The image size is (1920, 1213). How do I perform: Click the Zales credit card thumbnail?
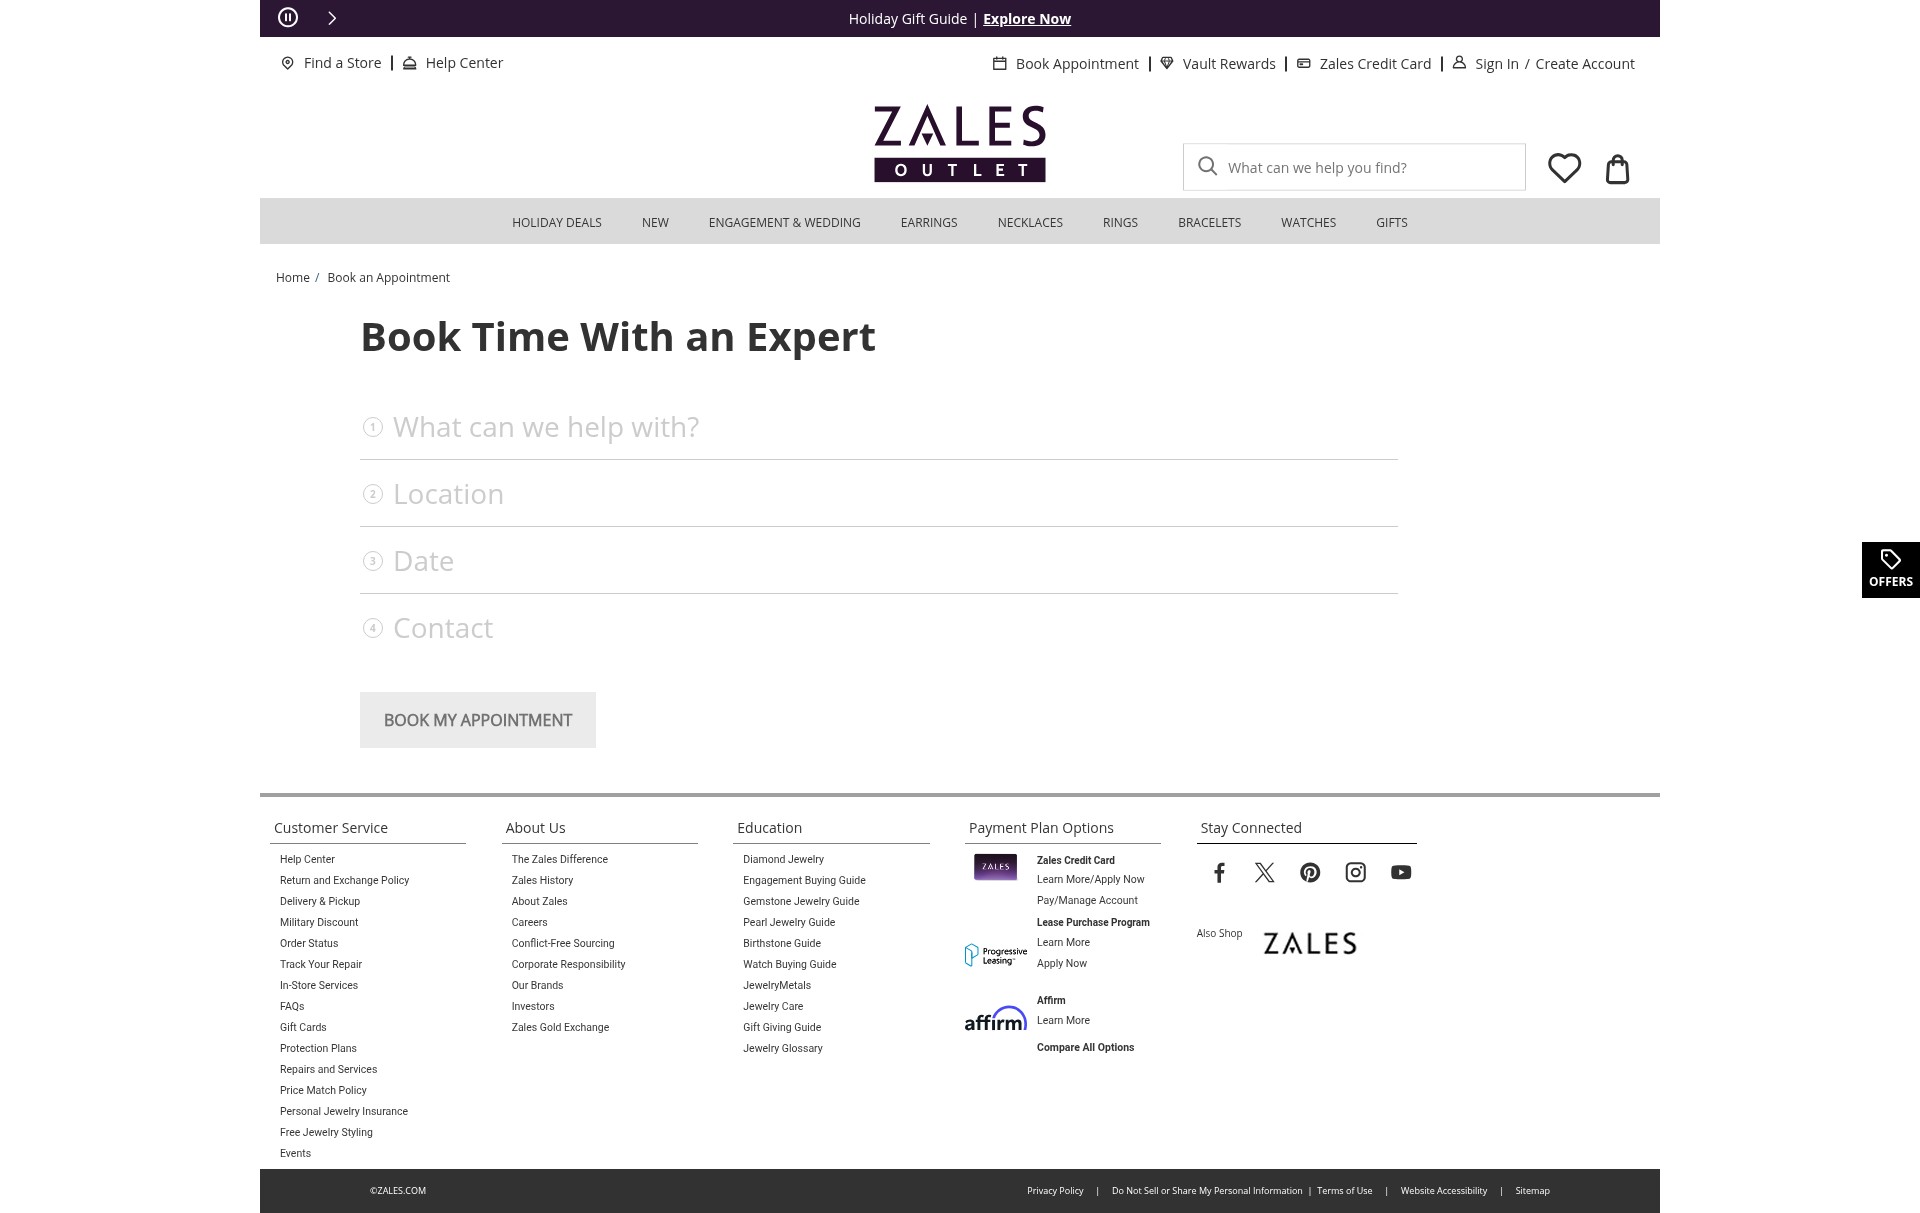[996, 867]
